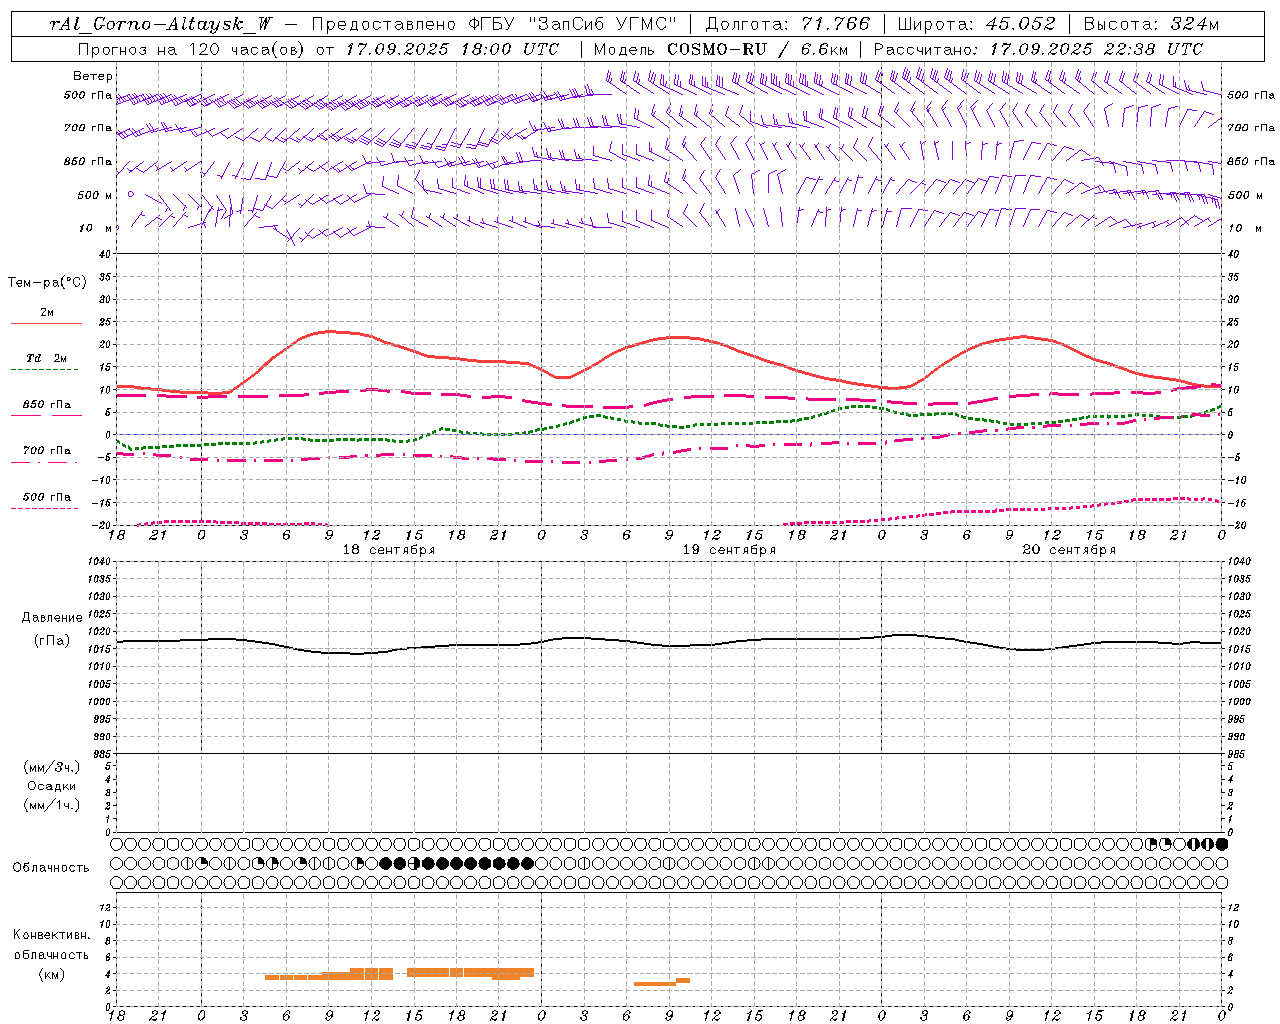This screenshot has height=1024, width=1280.
Task: Click the Td 2м dew point legend entry
Action: coord(46,358)
